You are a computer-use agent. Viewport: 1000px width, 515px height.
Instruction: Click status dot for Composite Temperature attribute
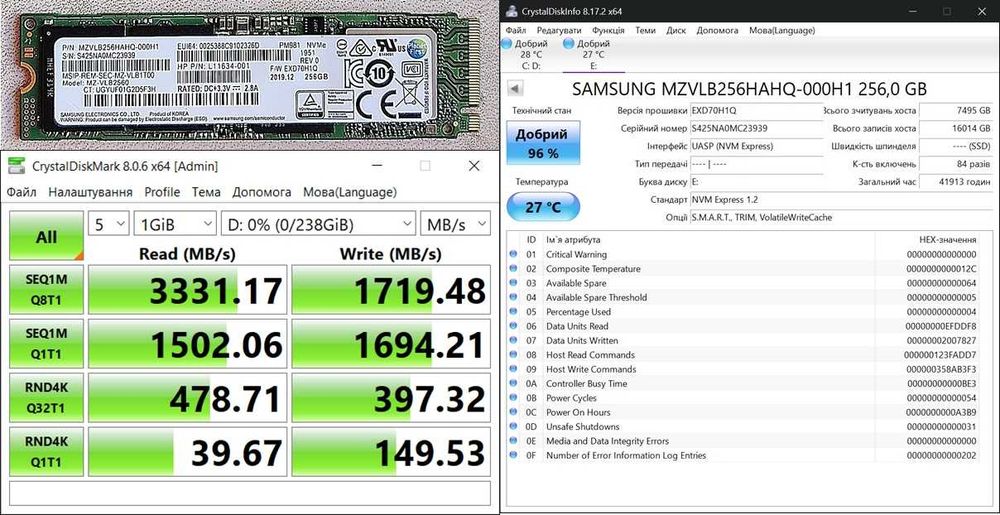[x=513, y=268]
